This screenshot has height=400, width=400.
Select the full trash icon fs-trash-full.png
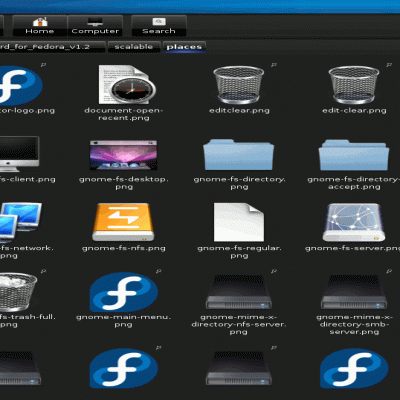coord(18,292)
